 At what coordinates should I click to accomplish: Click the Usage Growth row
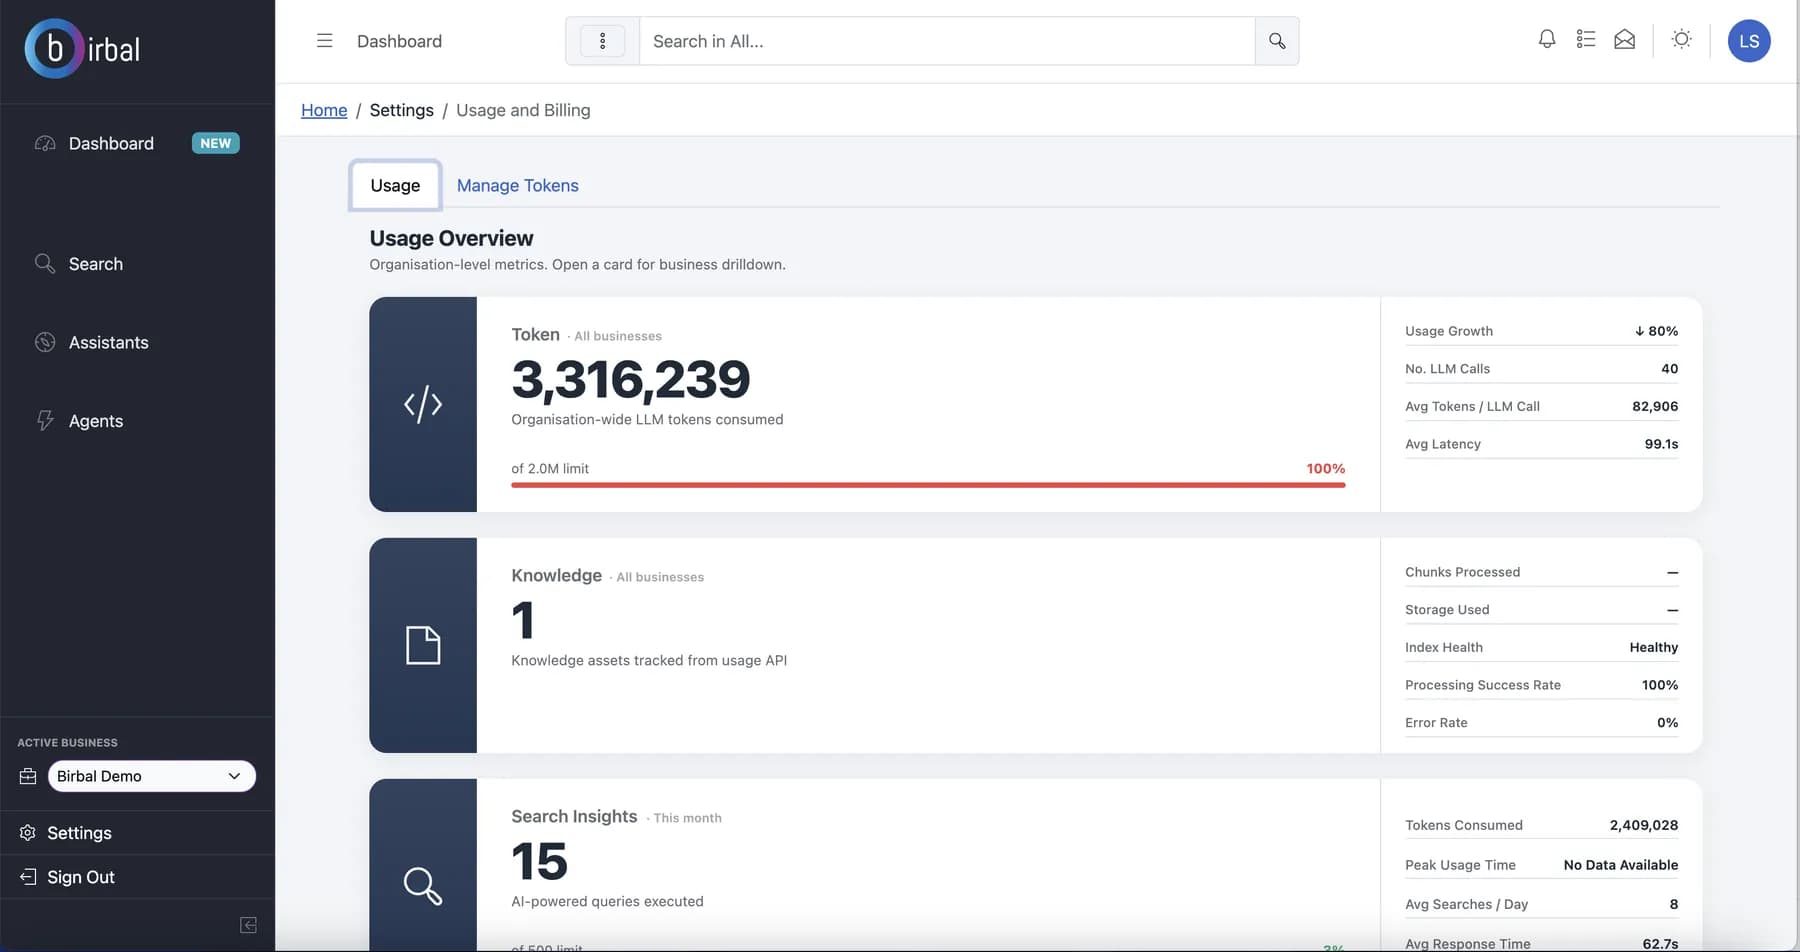pos(1541,331)
